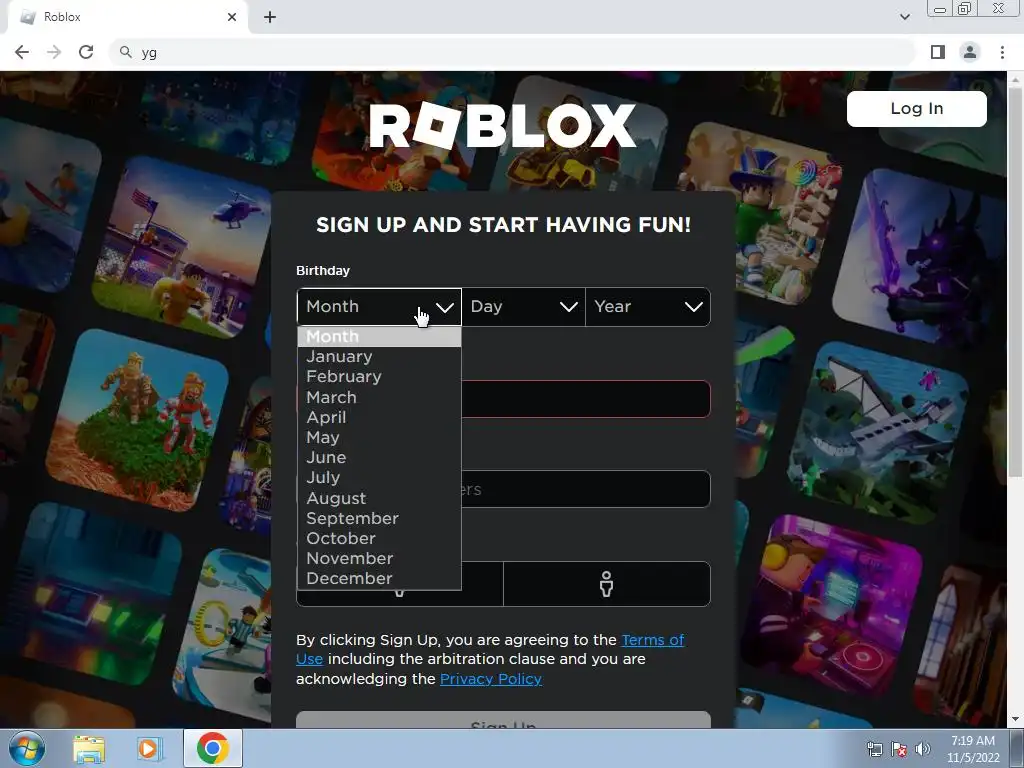Choose the Month placeholder option

click(x=379, y=337)
